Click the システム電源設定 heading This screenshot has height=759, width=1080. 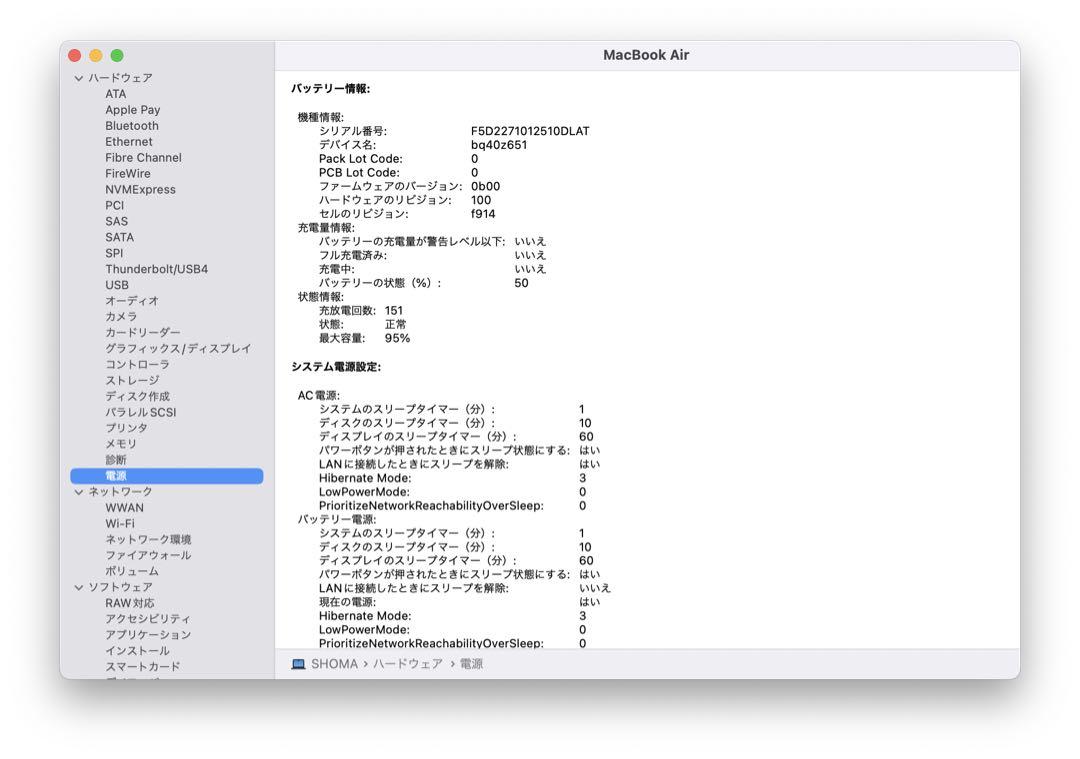coord(336,366)
